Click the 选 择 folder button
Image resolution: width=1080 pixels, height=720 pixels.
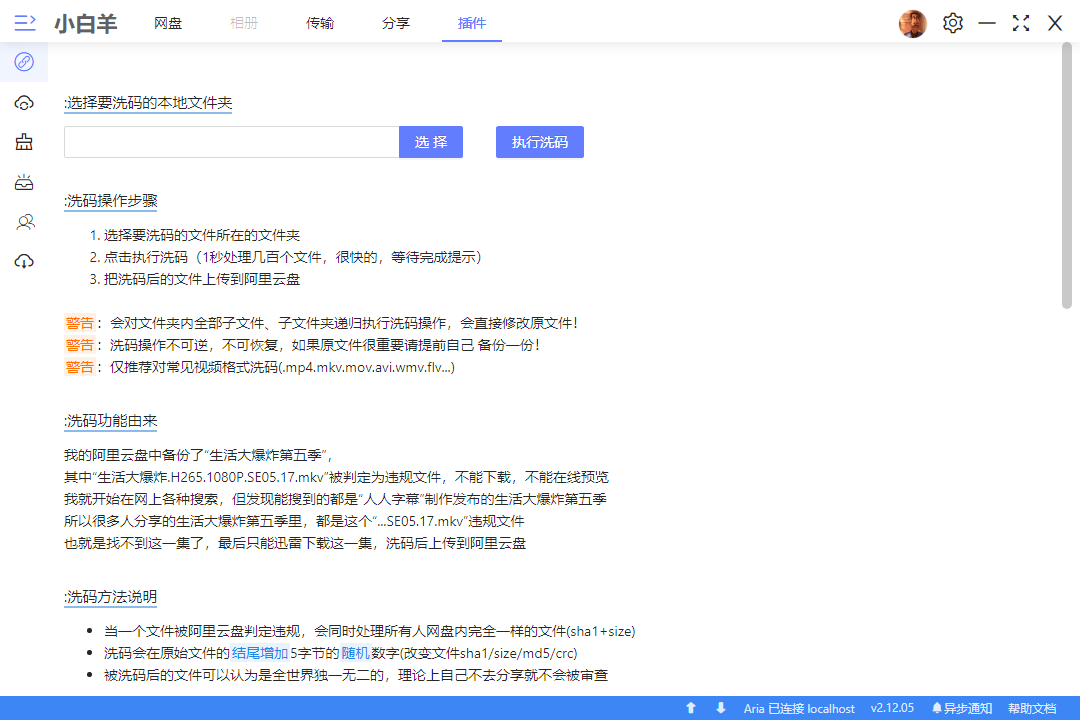(430, 141)
